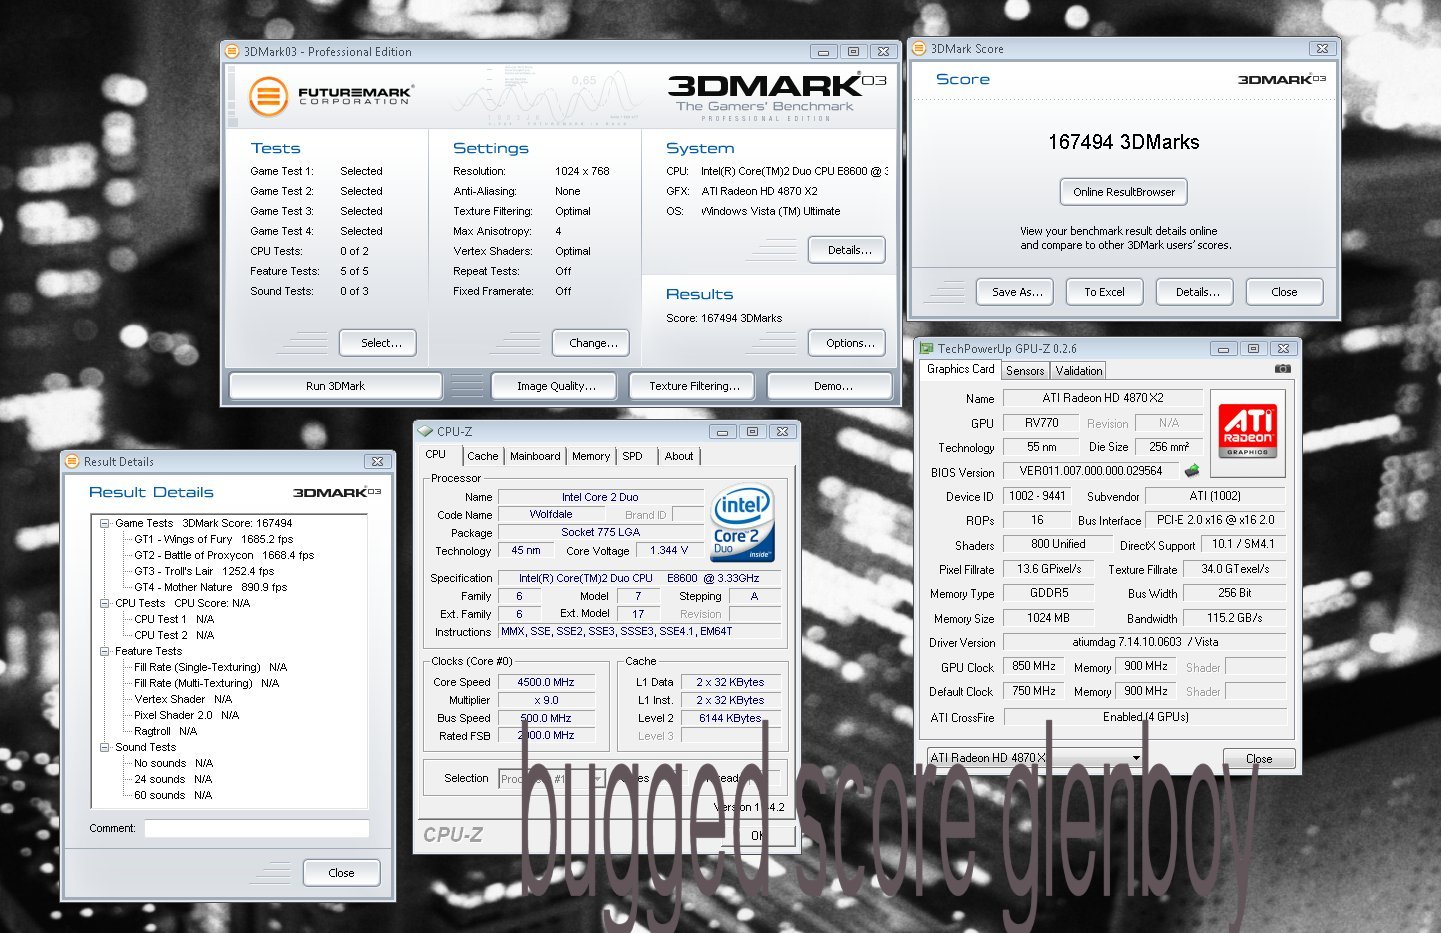1441x933 pixels.
Task: Export the score with To Excel button
Action: (1104, 292)
